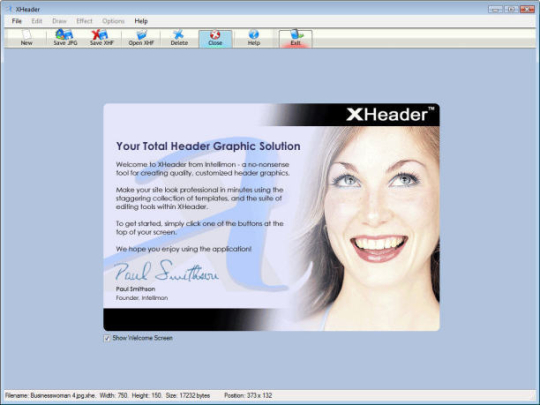This screenshot has width=540, height=405.
Task: Click the XHeader welcome banner image
Action: click(x=271, y=217)
